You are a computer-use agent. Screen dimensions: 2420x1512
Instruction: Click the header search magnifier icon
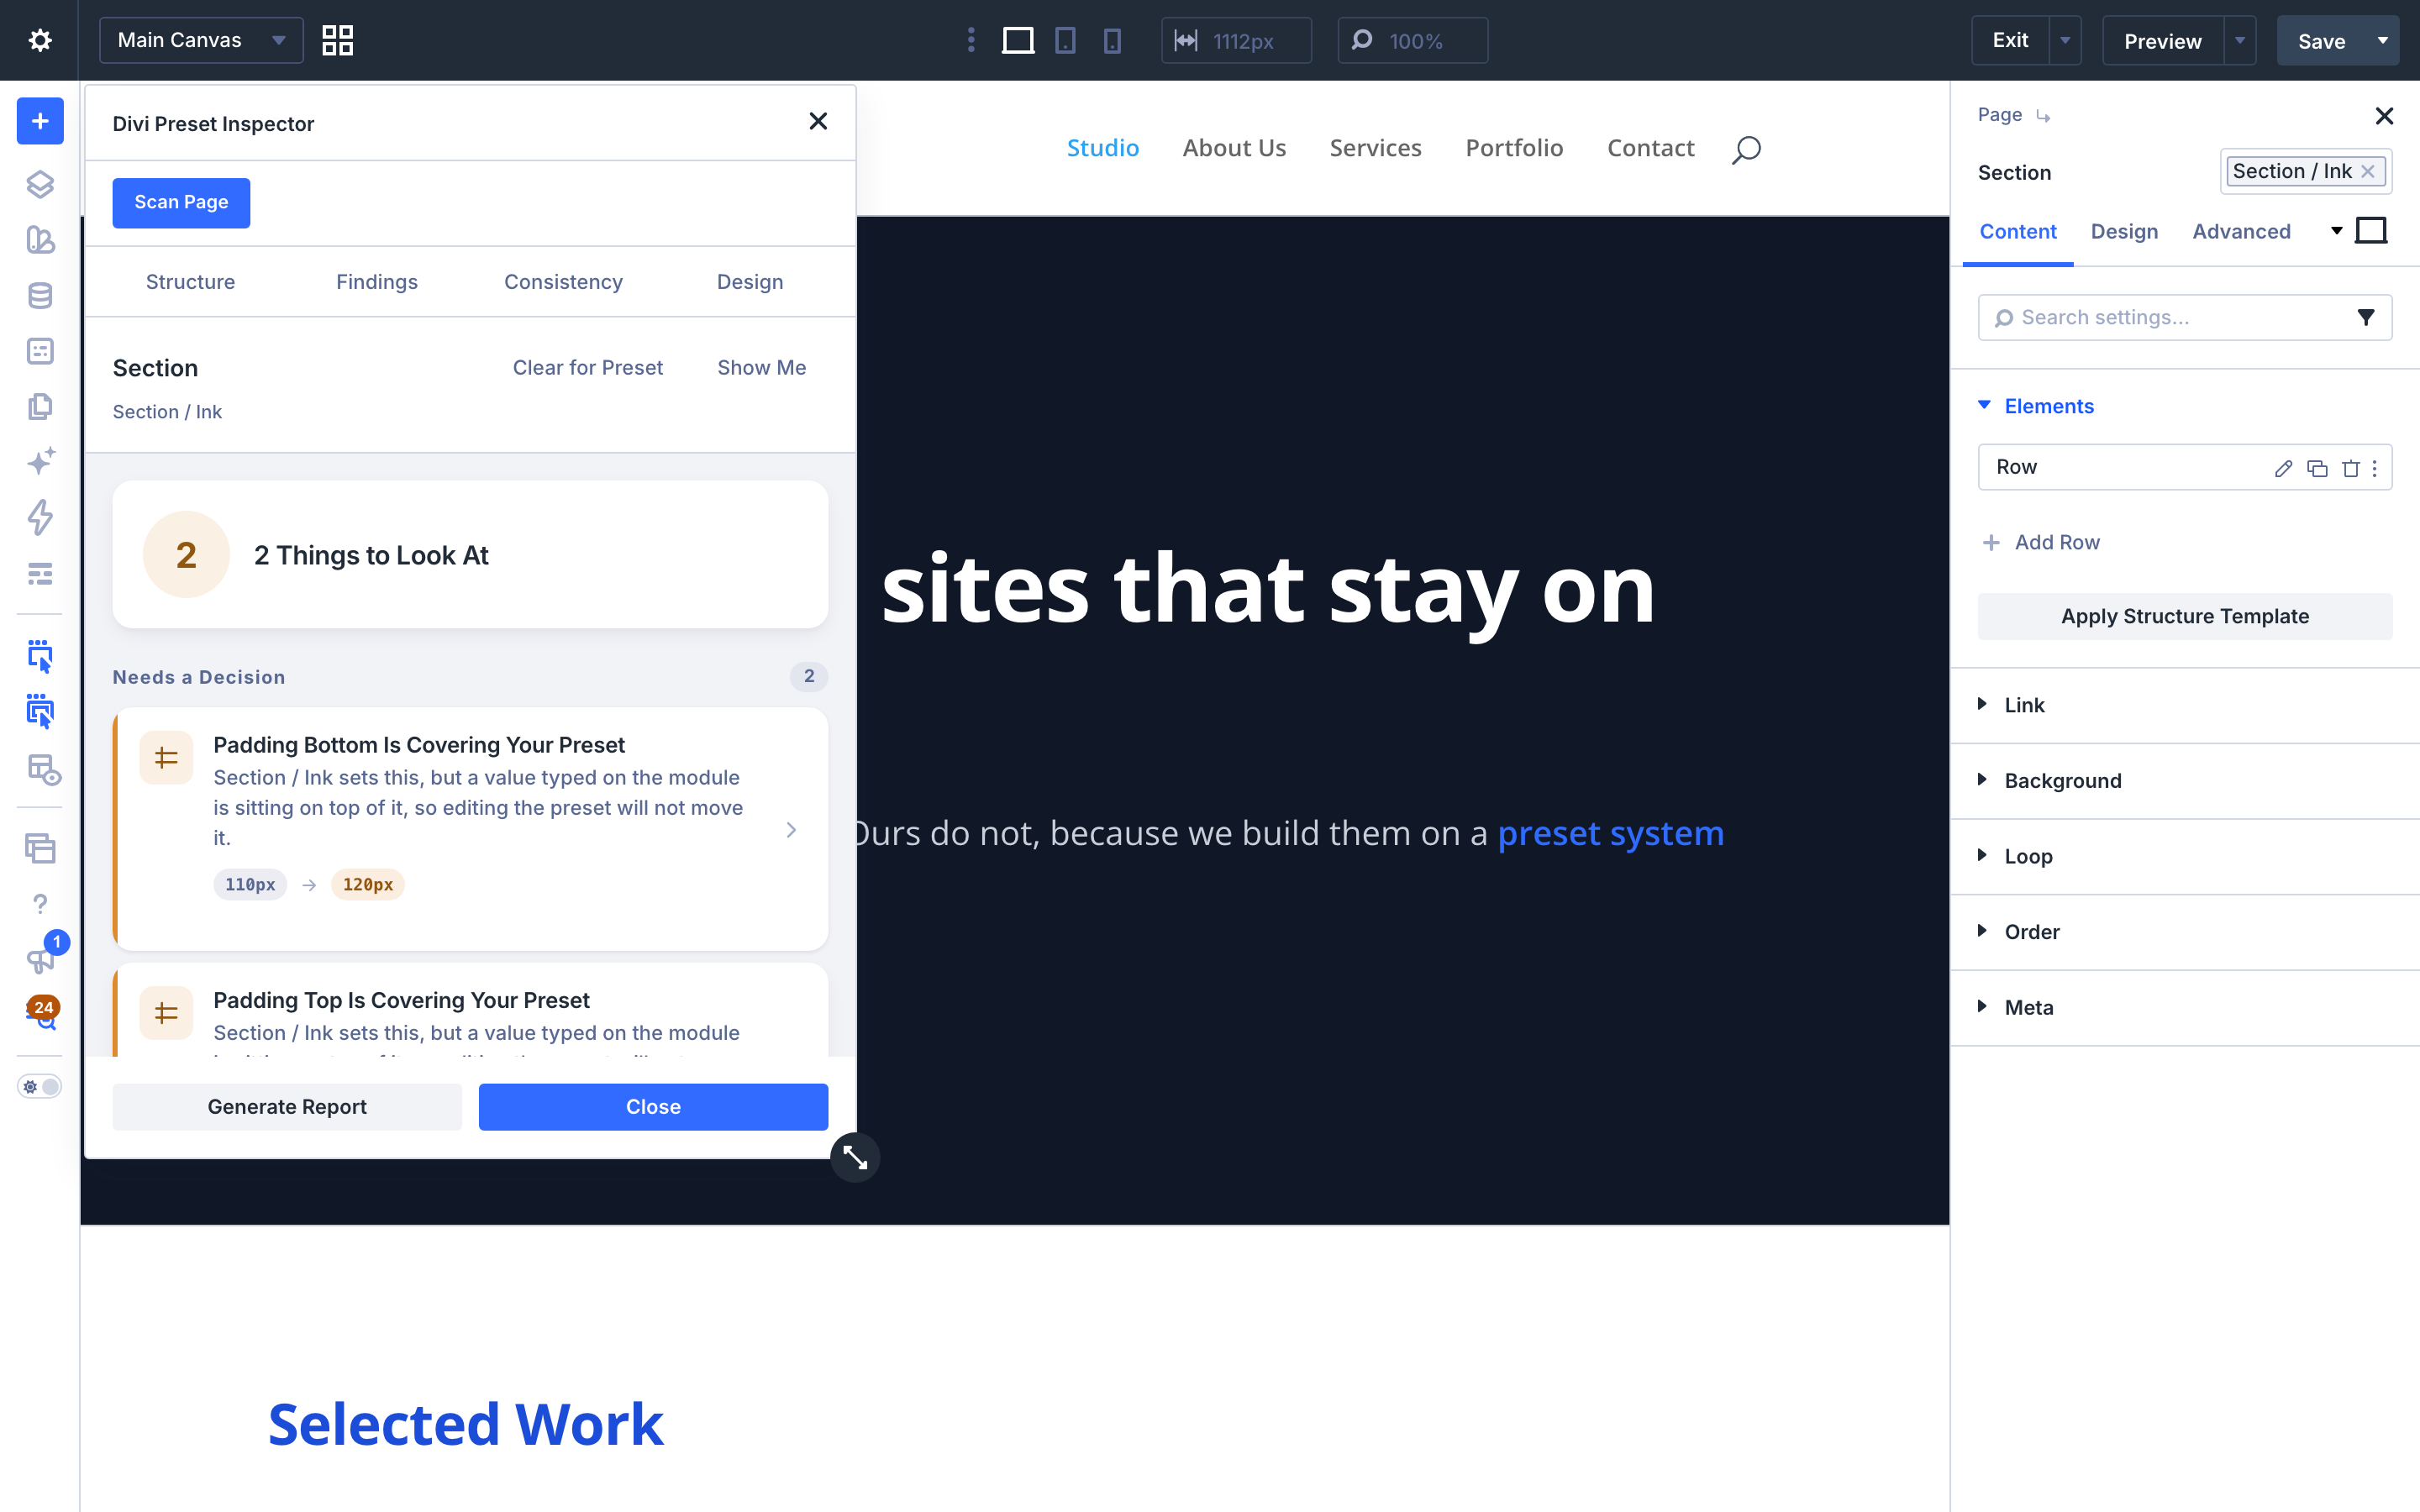(1746, 150)
